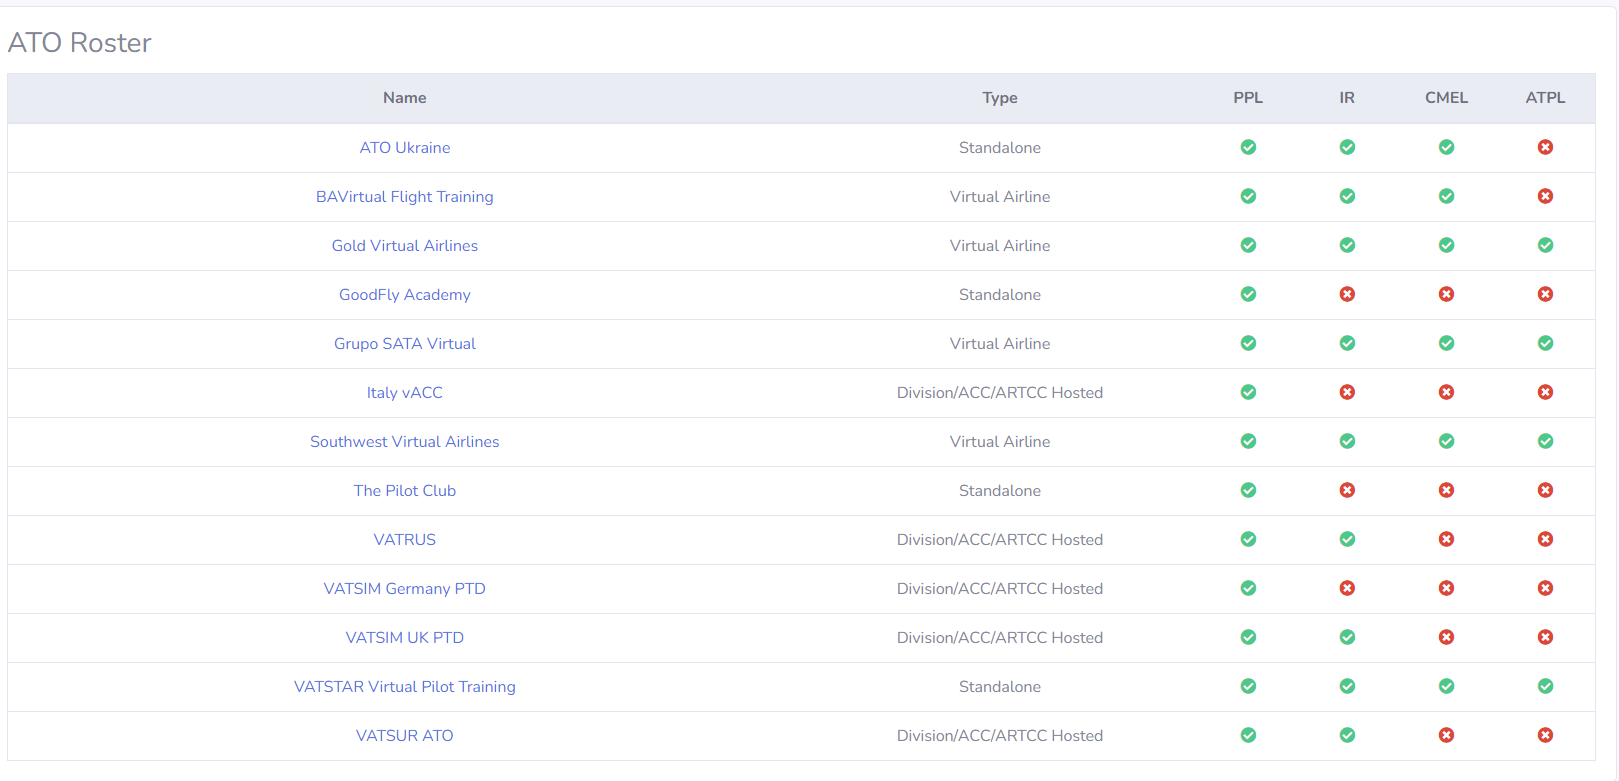Open BAVirtual Flight Training link
The height and width of the screenshot is (781, 1619).
(405, 197)
